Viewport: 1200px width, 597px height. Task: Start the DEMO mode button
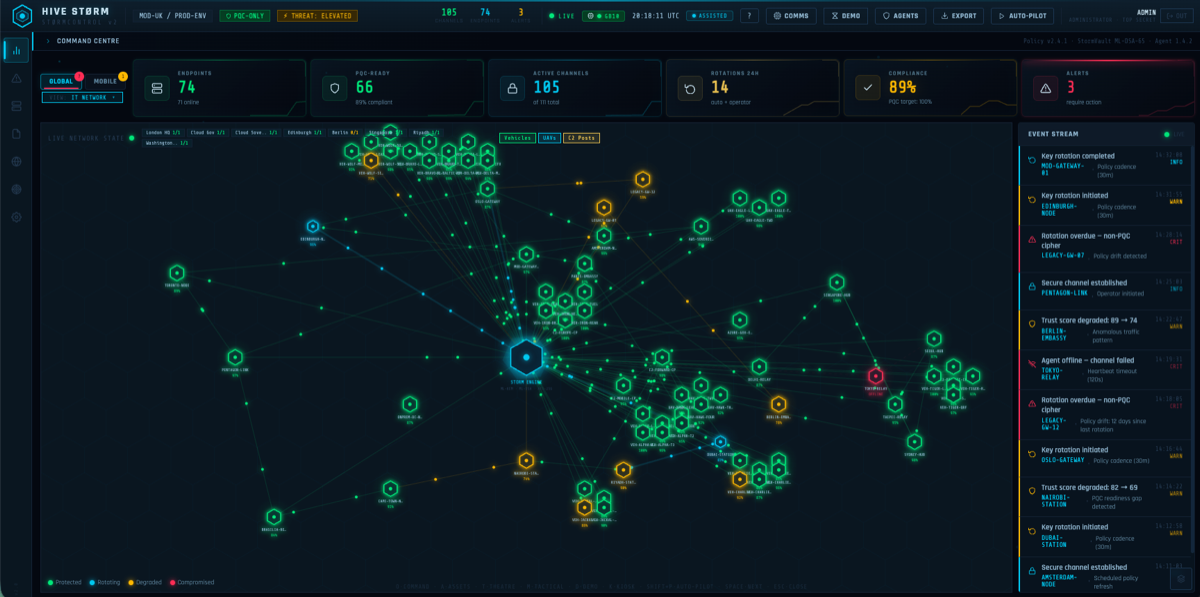[x=845, y=16]
